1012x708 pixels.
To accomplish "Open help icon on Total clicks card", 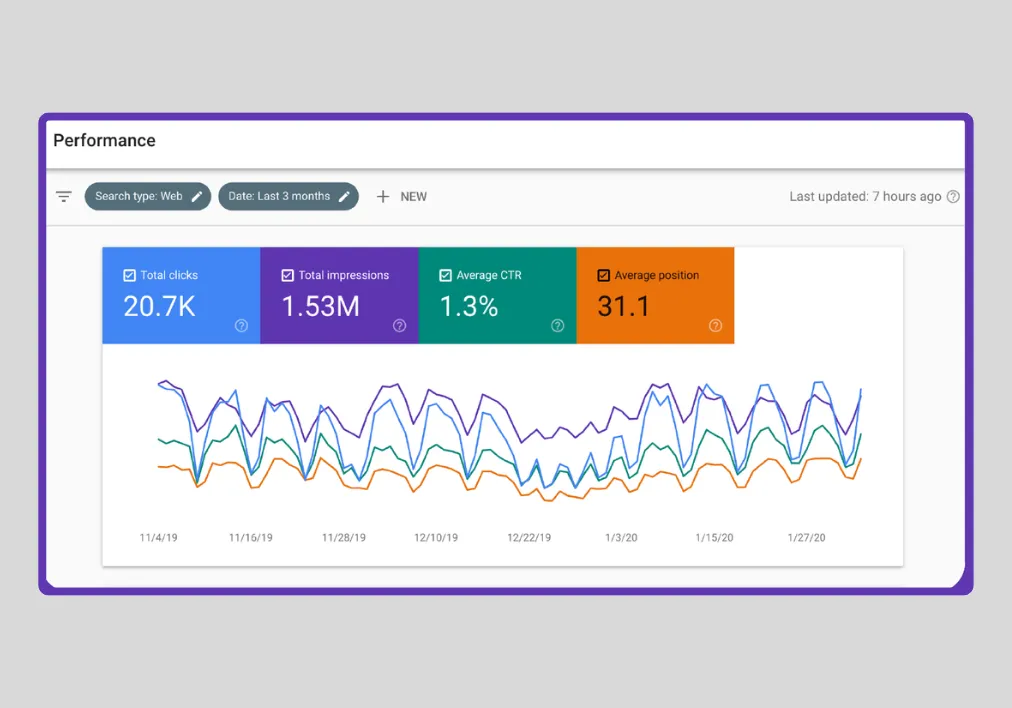I will tap(241, 325).
